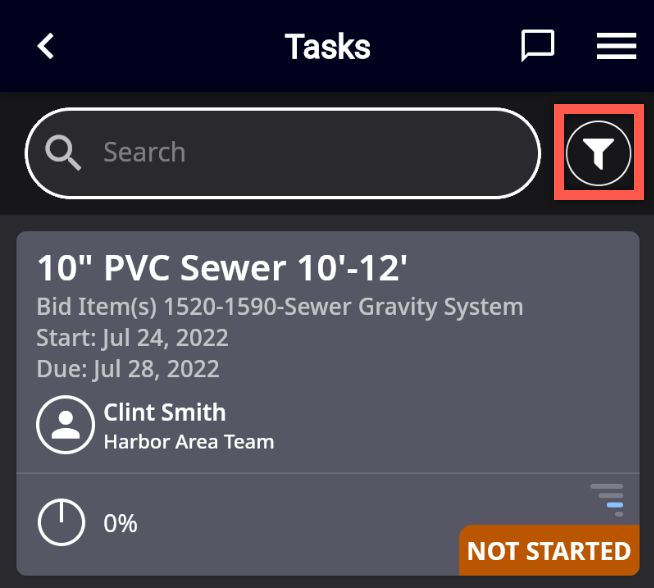
Task: Click the Tasks header title
Action: (x=327, y=46)
